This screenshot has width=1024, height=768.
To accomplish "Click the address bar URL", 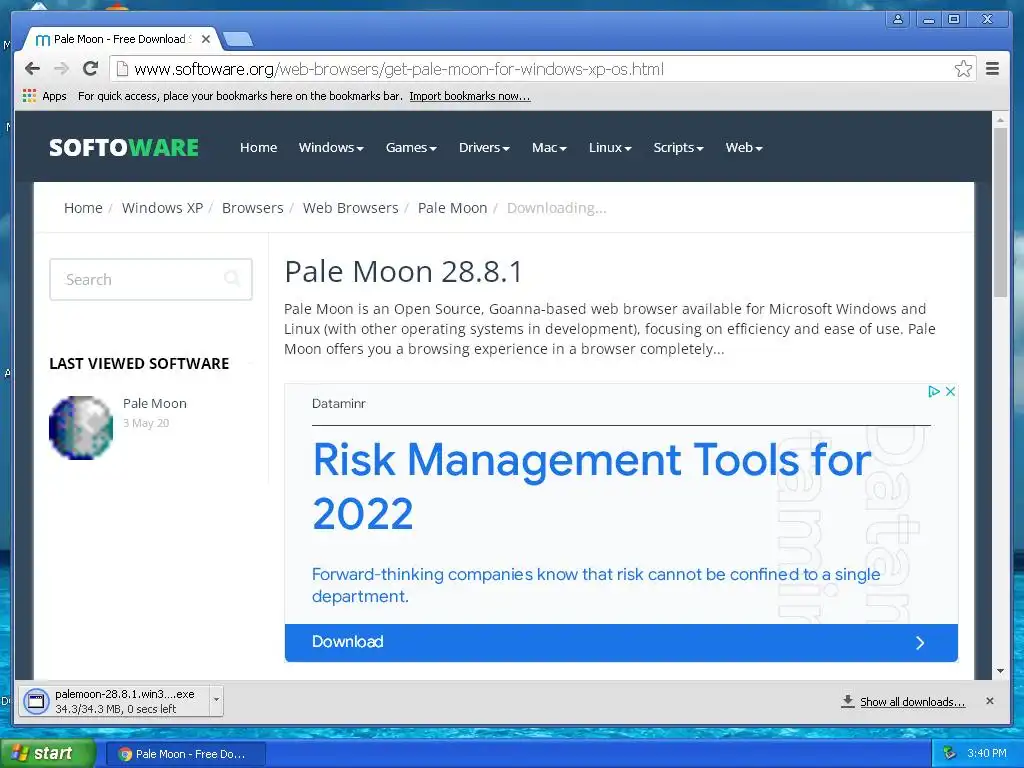I will click(x=398, y=69).
